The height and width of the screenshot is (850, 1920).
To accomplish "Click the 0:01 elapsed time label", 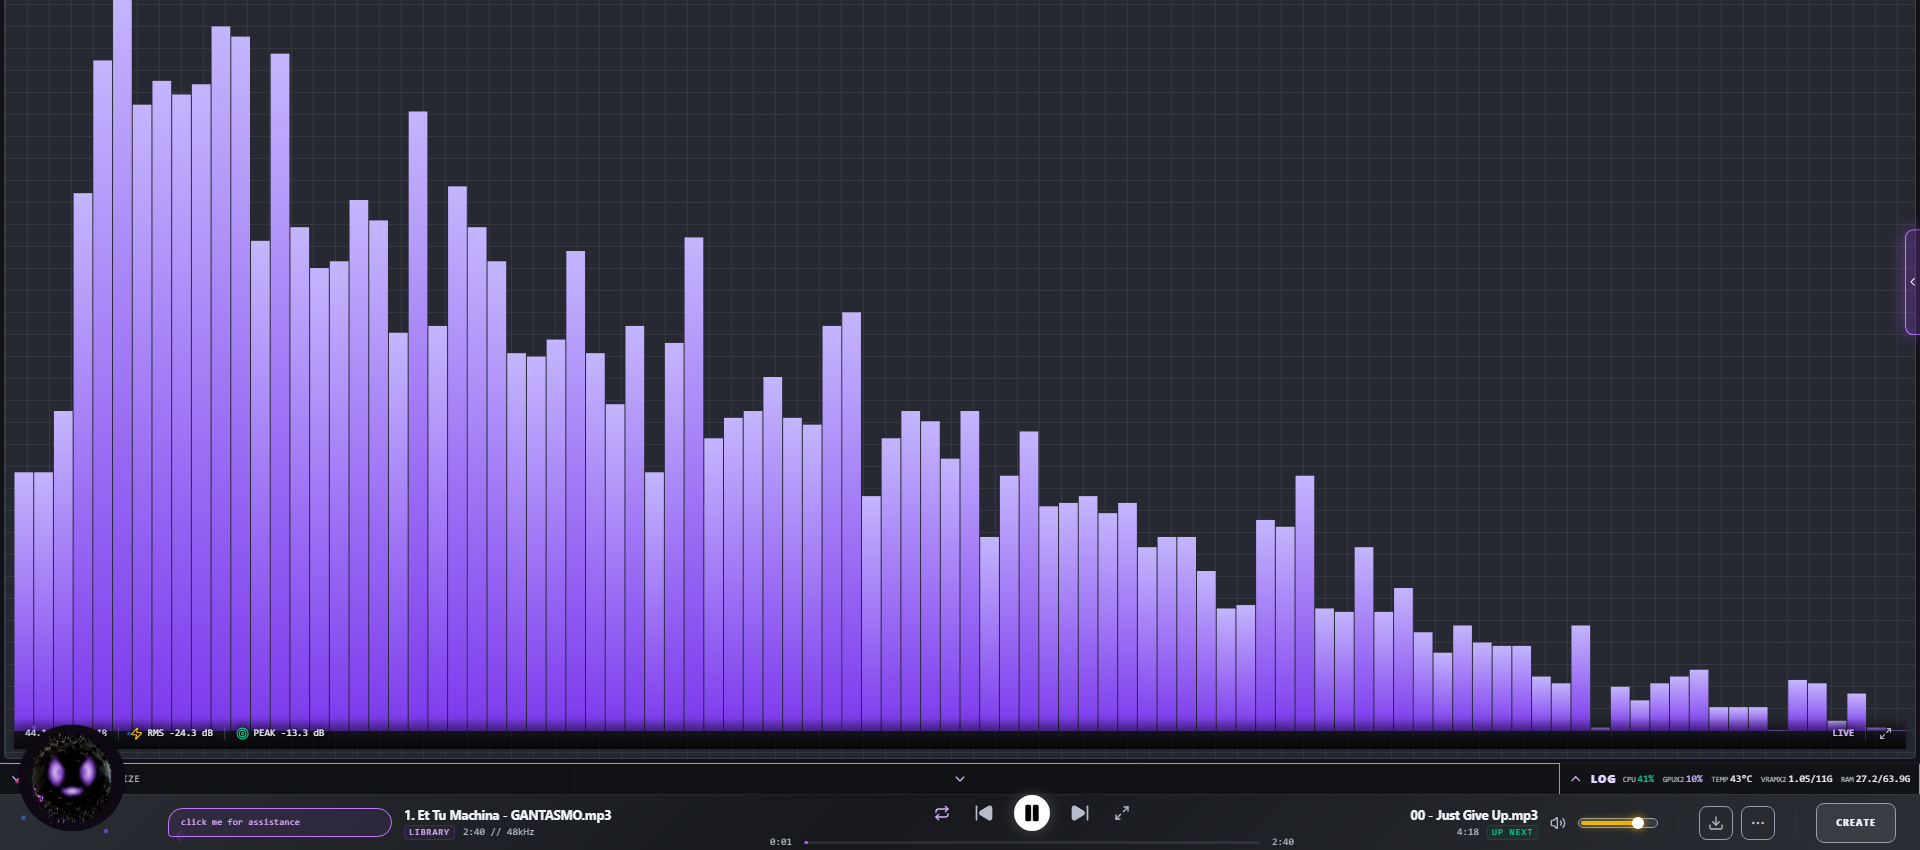I will [x=781, y=842].
